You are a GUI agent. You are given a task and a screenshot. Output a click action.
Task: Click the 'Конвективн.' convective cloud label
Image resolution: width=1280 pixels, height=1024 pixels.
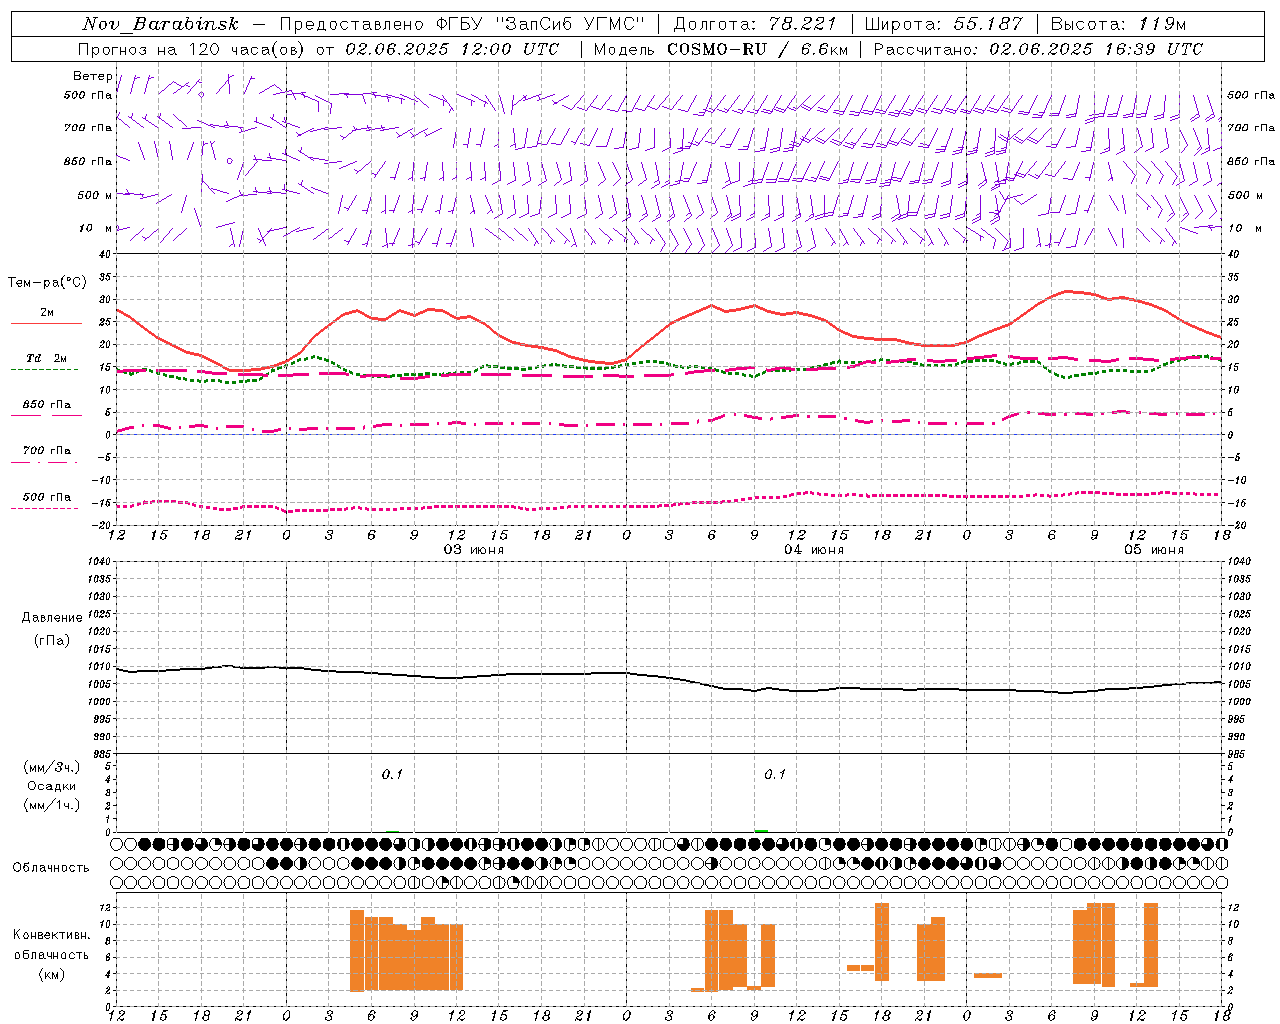click(x=51, y=935)
